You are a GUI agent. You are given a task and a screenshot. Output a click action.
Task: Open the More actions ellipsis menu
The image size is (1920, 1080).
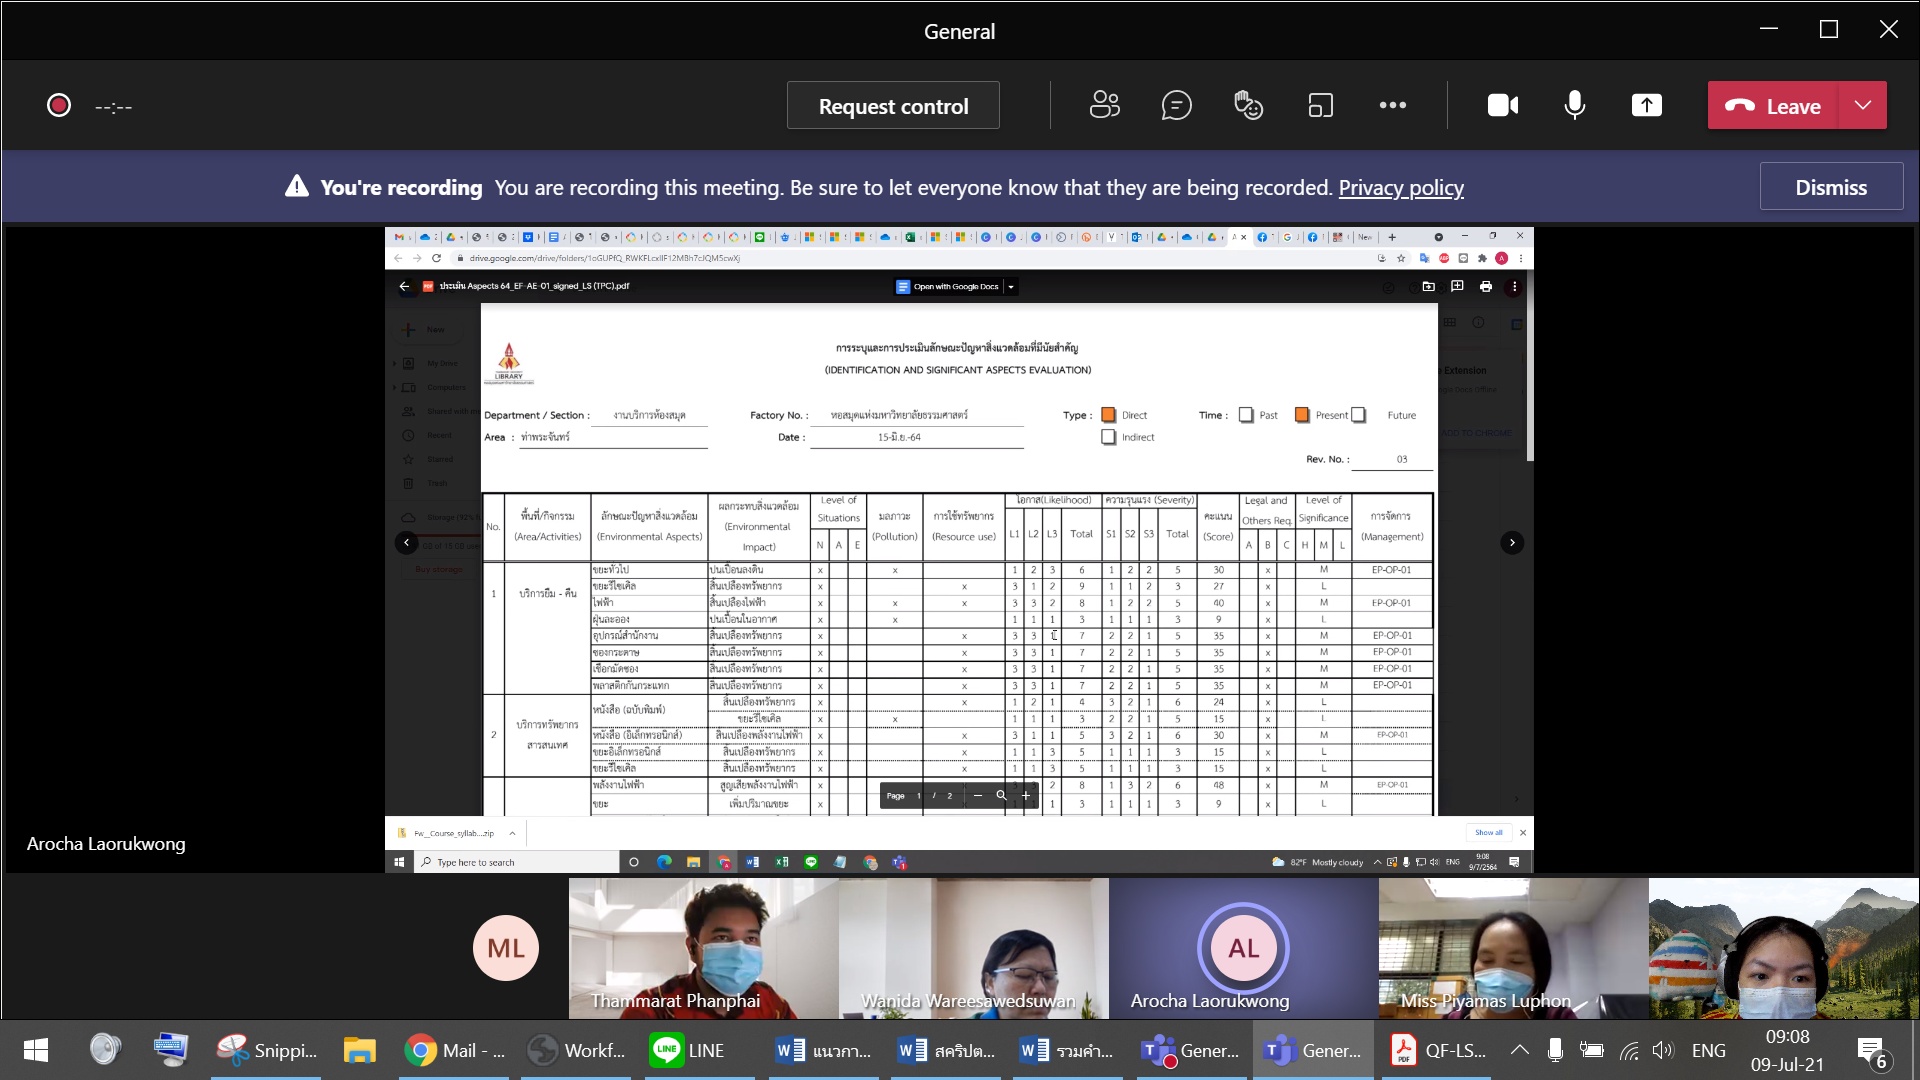coord(1392,105)
